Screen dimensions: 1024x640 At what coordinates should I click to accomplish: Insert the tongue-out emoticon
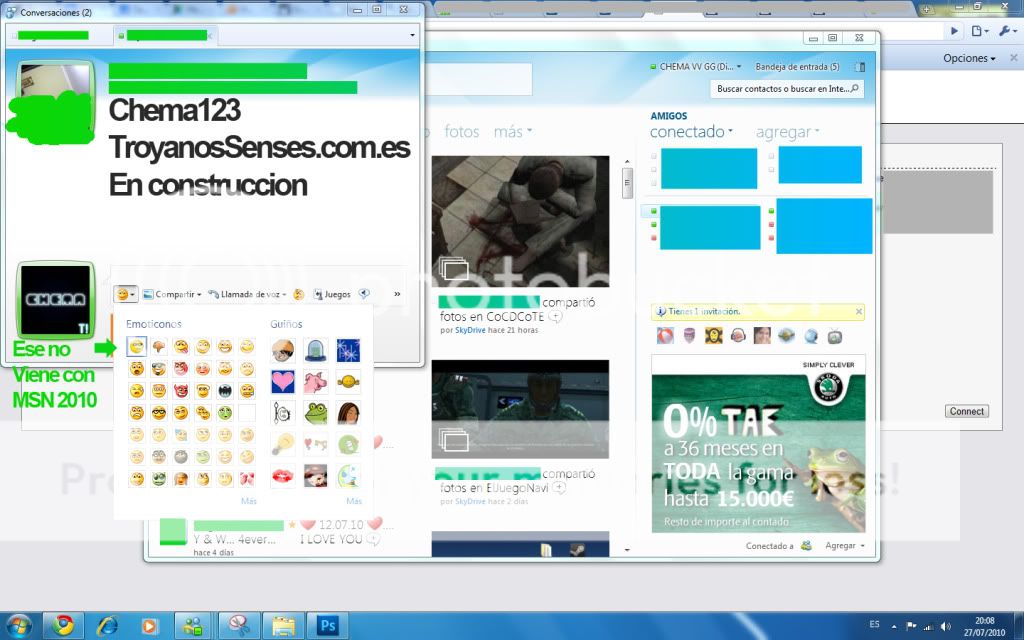181,347
